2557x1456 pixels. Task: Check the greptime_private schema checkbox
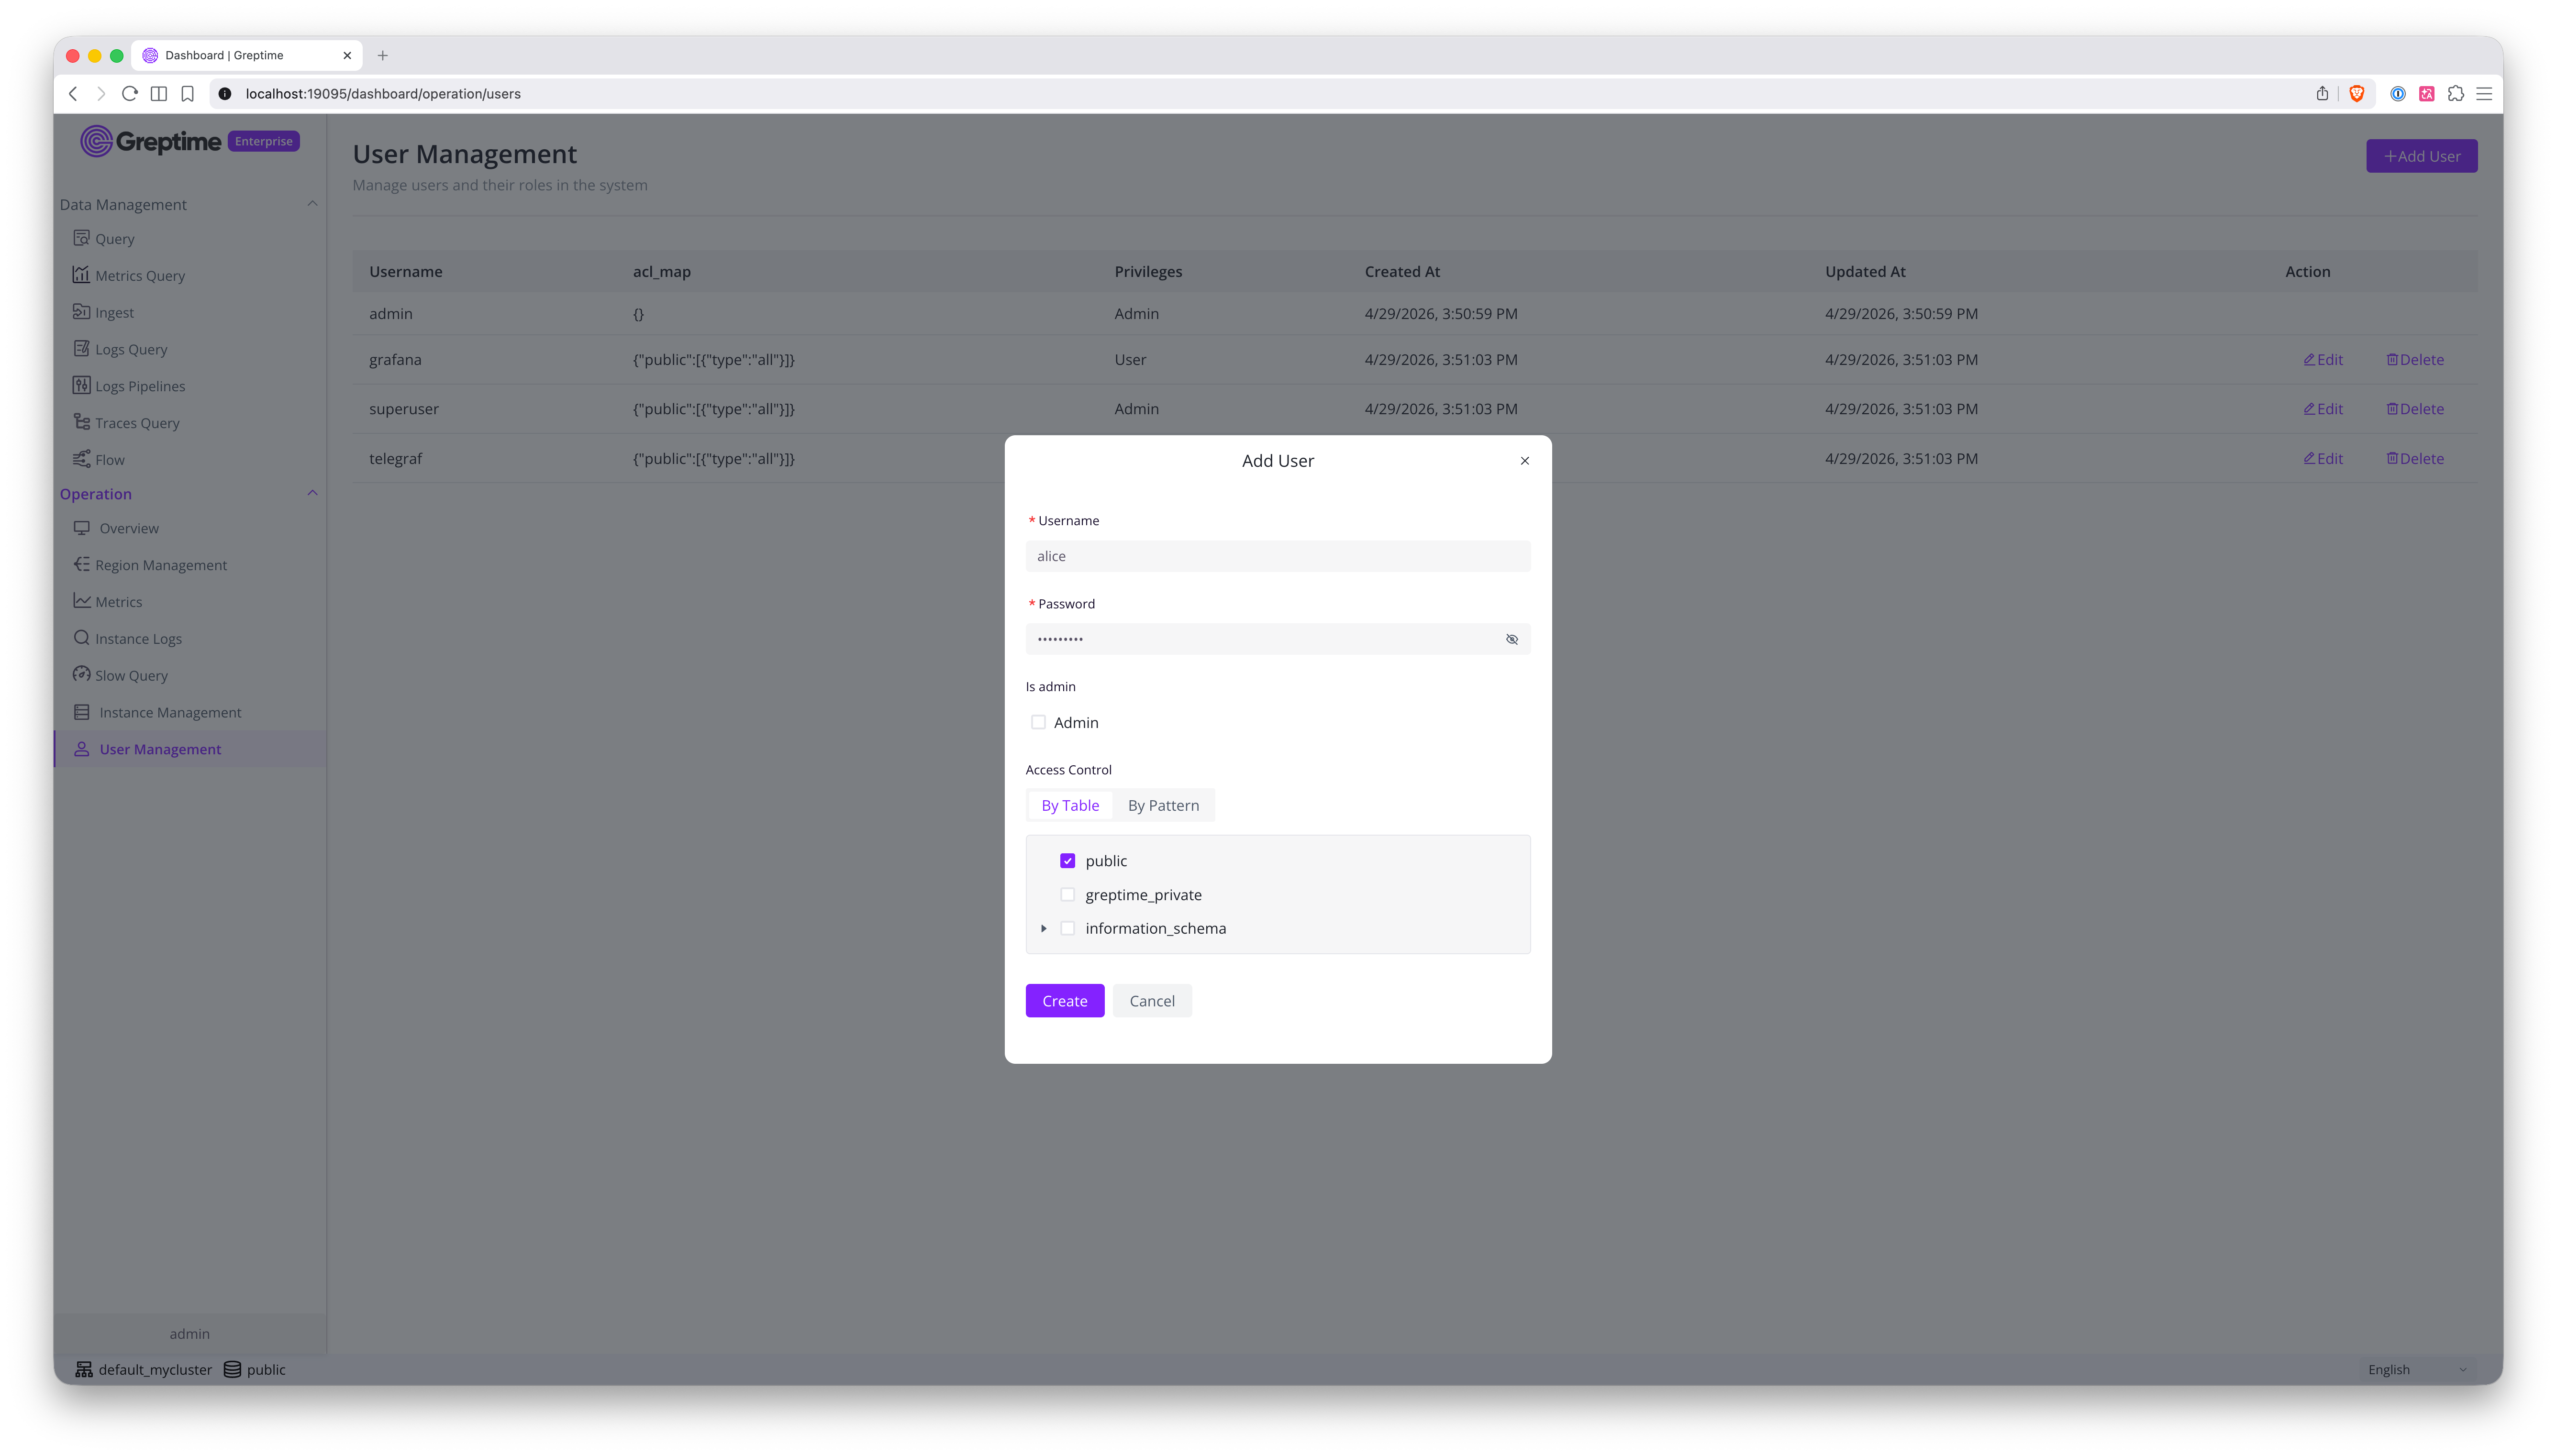click(1067, 895)
